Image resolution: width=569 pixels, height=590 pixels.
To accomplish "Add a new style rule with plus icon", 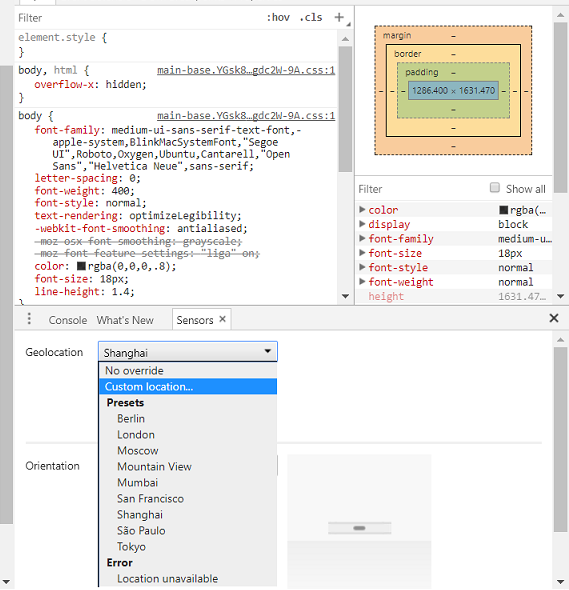I will click(x=339, y=17).
